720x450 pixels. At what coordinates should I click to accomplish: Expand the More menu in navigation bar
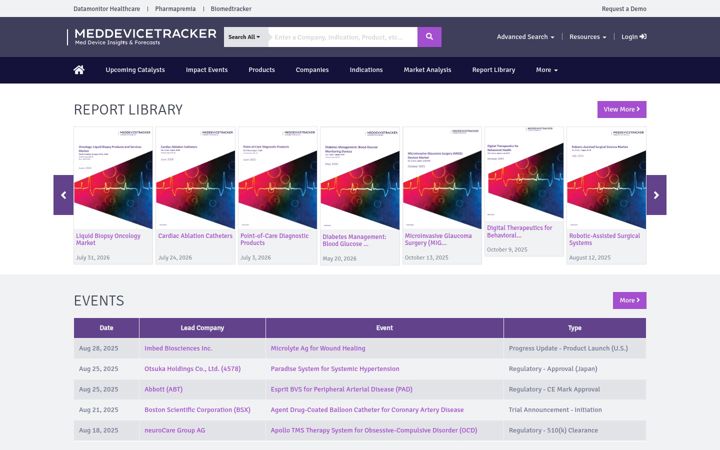tap(546, 70)
